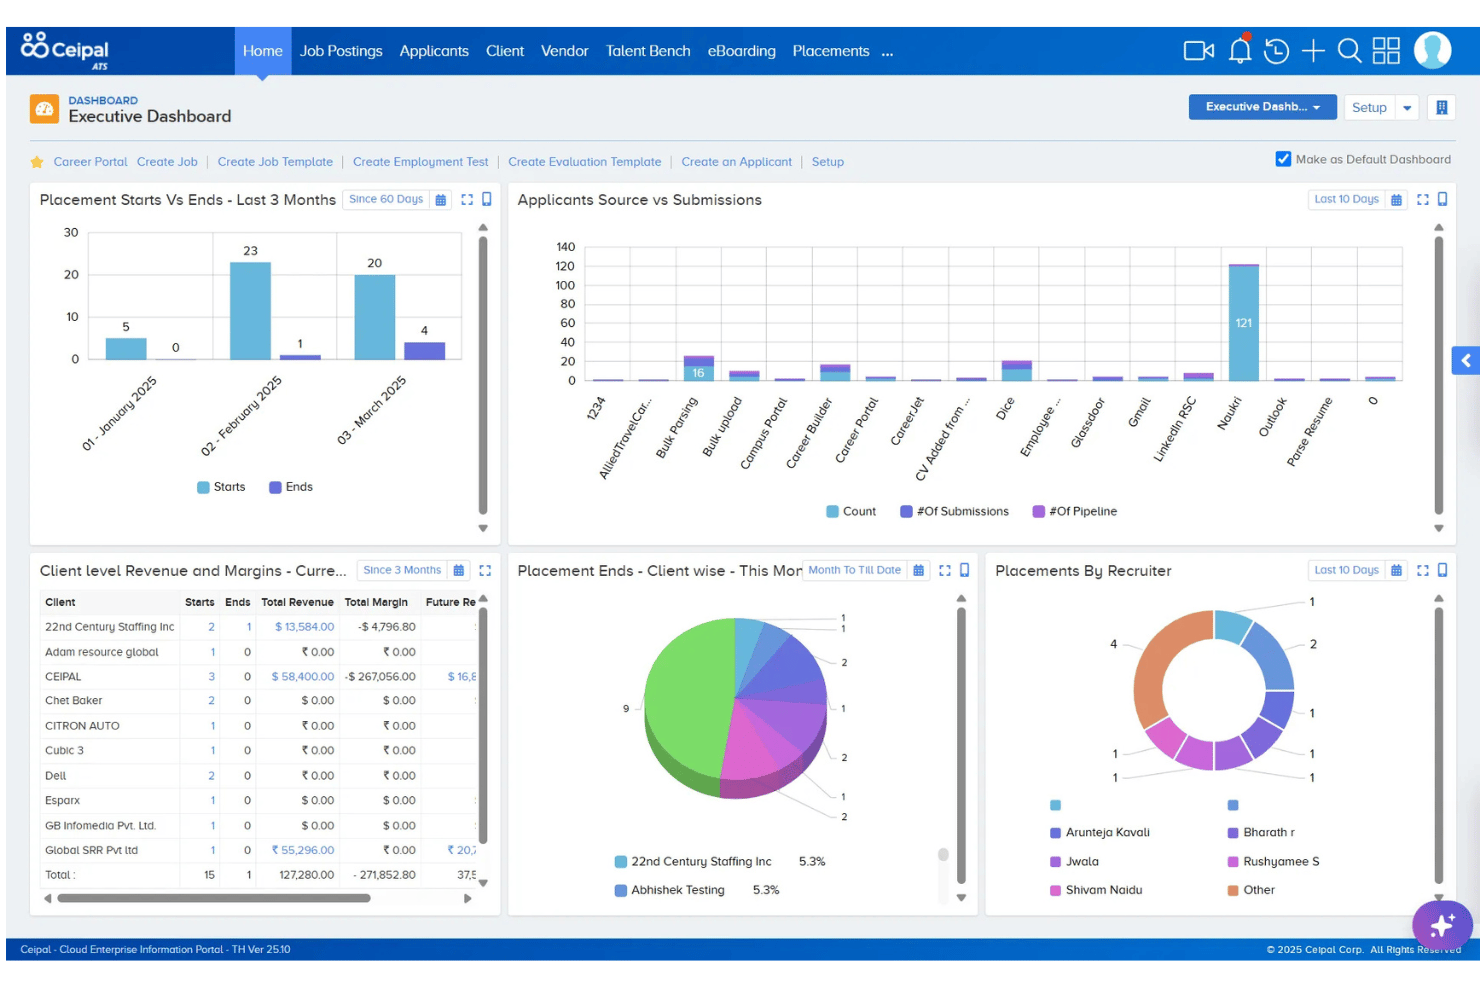The image size is (1480, 987).
Task: Maximize Placement Ends Client wise widget
Action: (x=945, y=571)
